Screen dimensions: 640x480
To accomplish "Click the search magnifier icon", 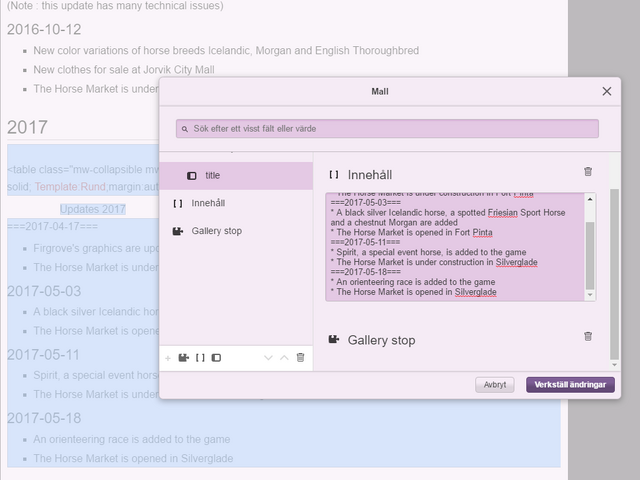I will [x=185, y=129].
